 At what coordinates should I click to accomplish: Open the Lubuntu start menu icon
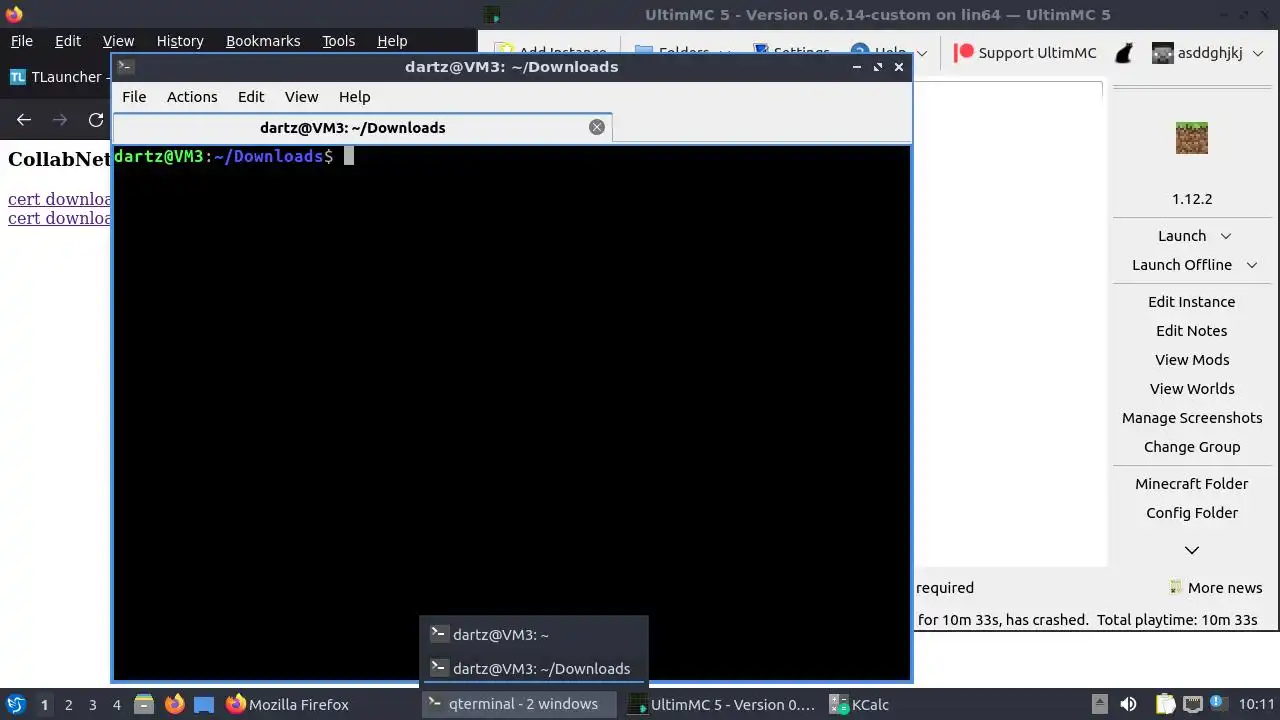pos(15,704)
